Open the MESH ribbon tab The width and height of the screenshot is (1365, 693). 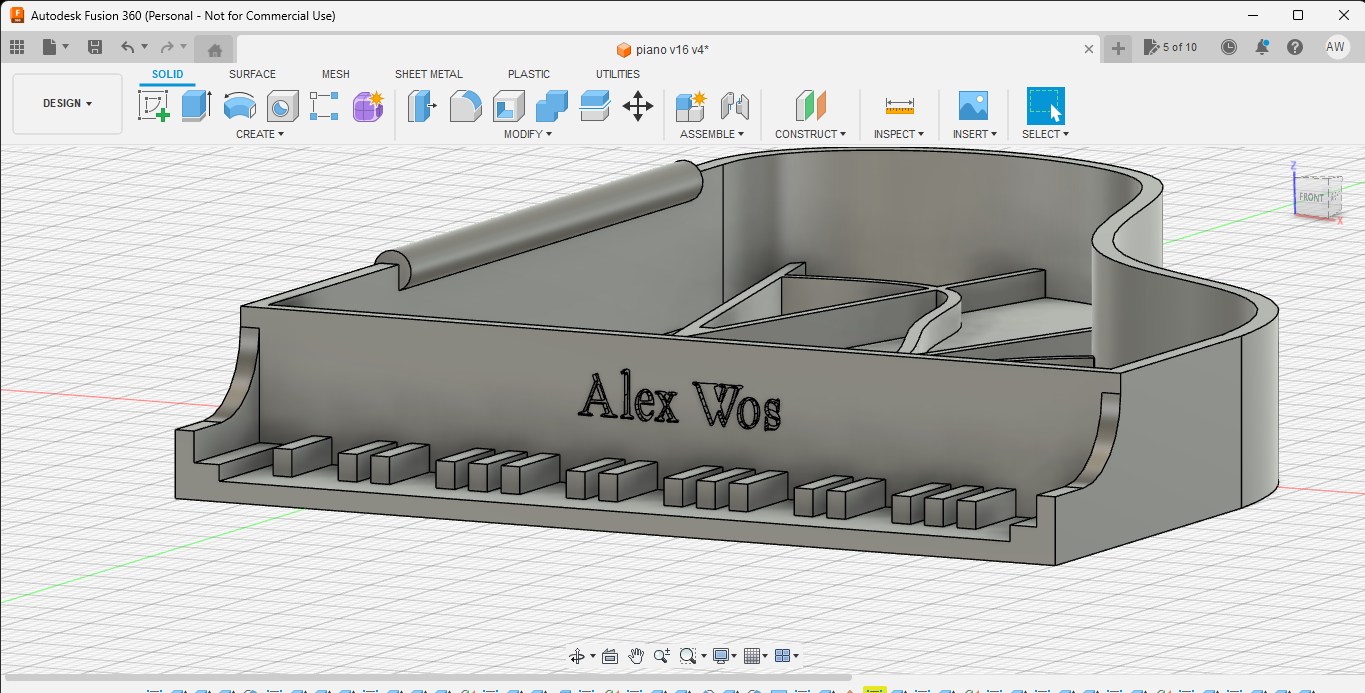click(x=336, y=73)
